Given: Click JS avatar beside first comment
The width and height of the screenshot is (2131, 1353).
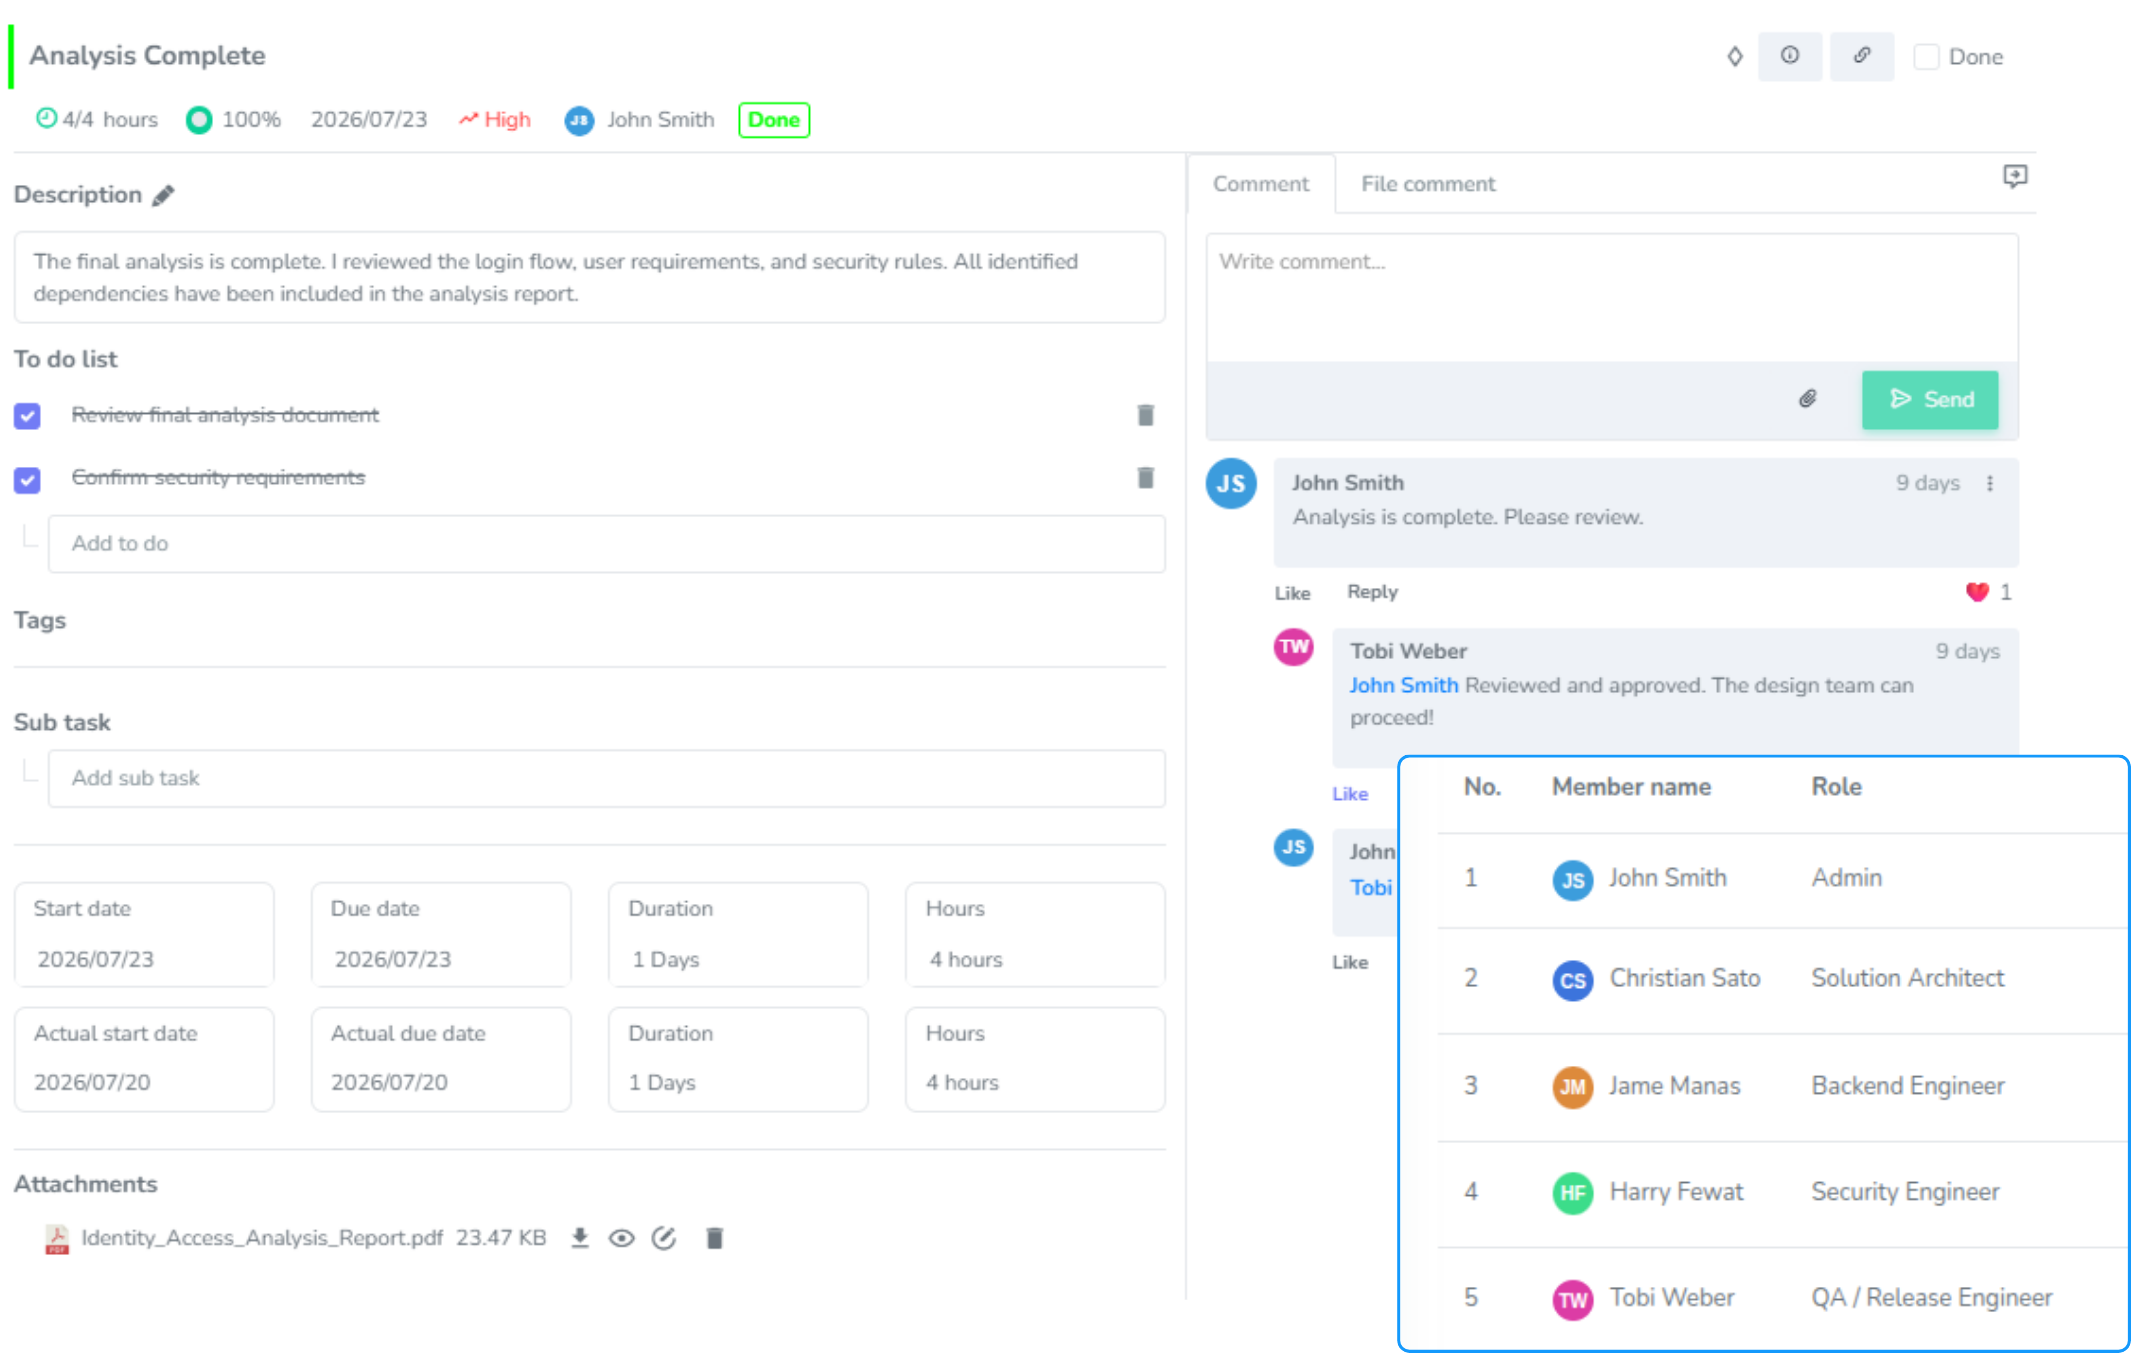Looking at the screenshot, I should 1231,484.
